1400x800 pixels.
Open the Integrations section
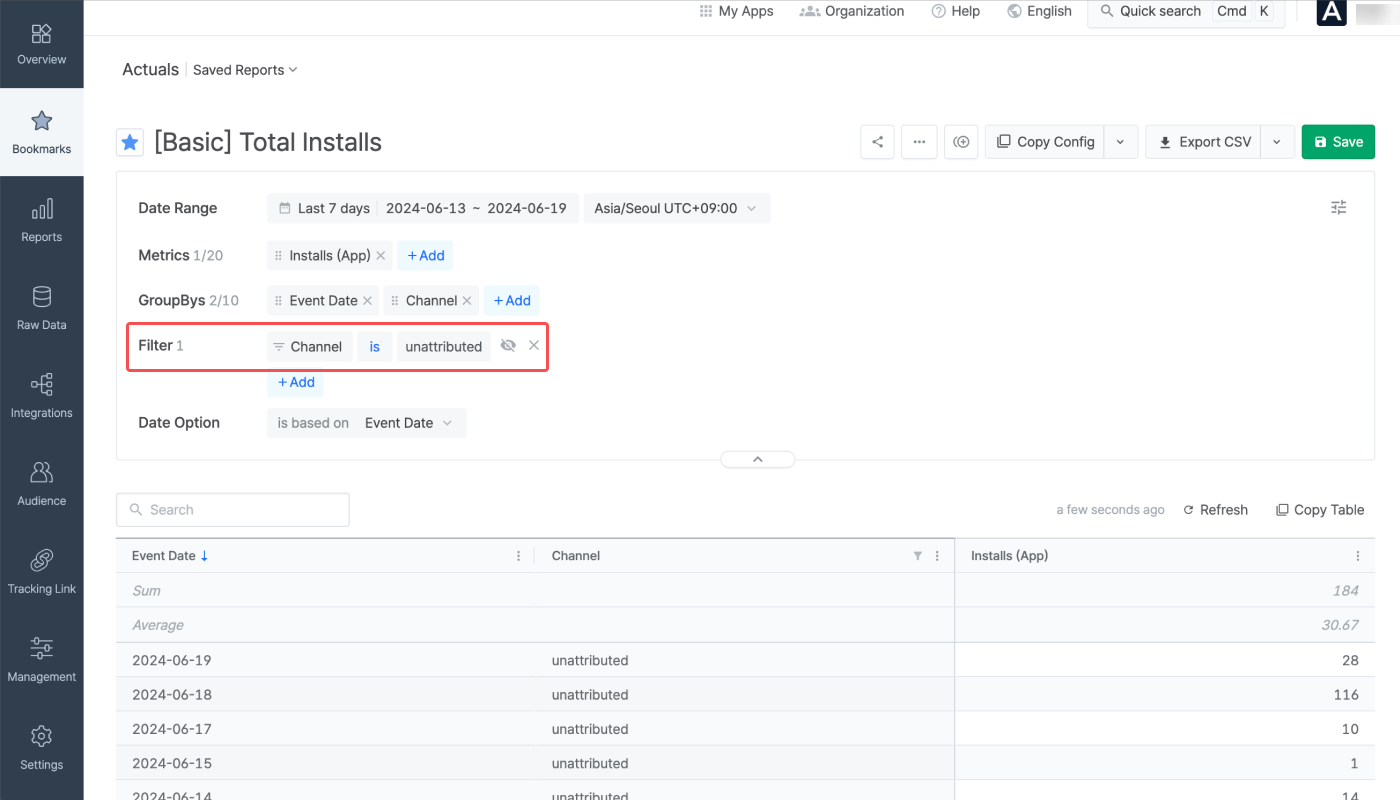point(41,397)
